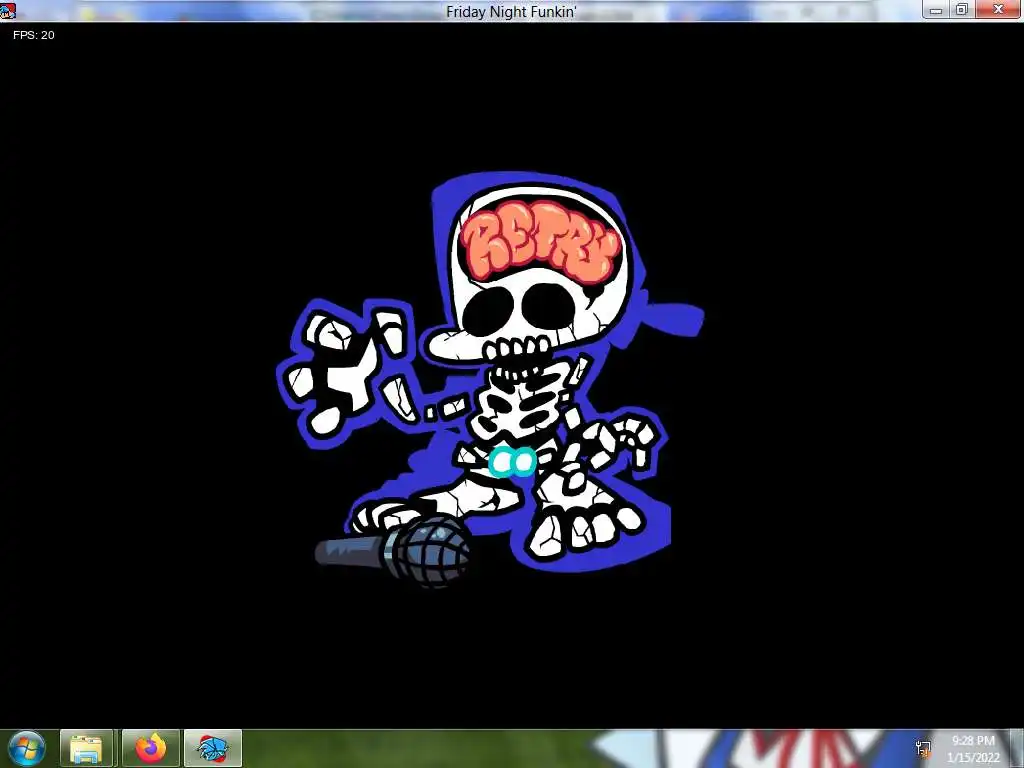Click the Friday Night Funkin' title text

[511, 12]
